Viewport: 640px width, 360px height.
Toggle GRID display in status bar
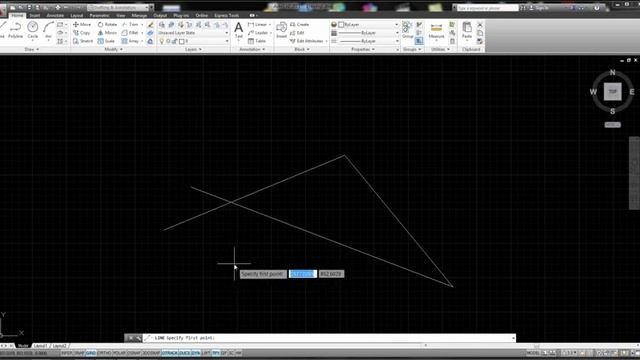pos(91,353)
